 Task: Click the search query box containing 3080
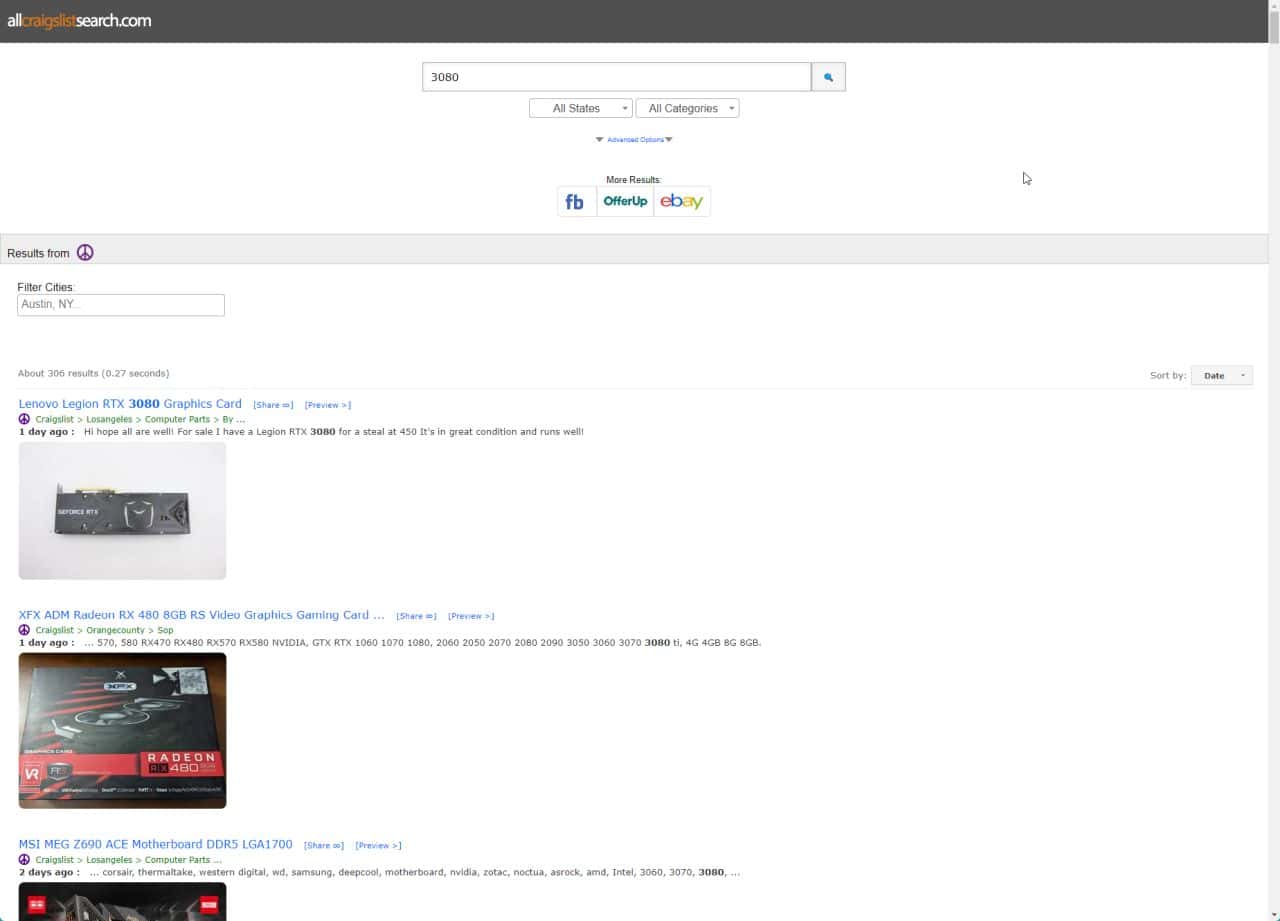(616, 77)
